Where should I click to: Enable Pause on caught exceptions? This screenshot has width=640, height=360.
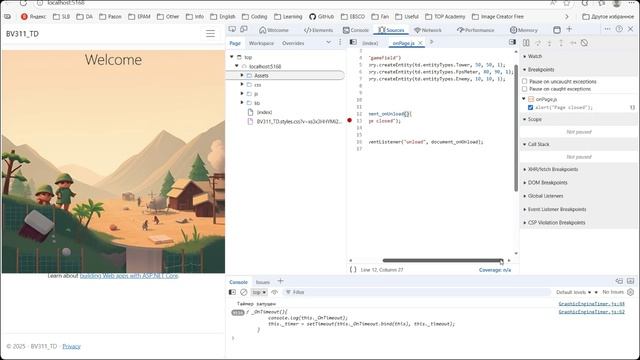[x=525, y=89]
